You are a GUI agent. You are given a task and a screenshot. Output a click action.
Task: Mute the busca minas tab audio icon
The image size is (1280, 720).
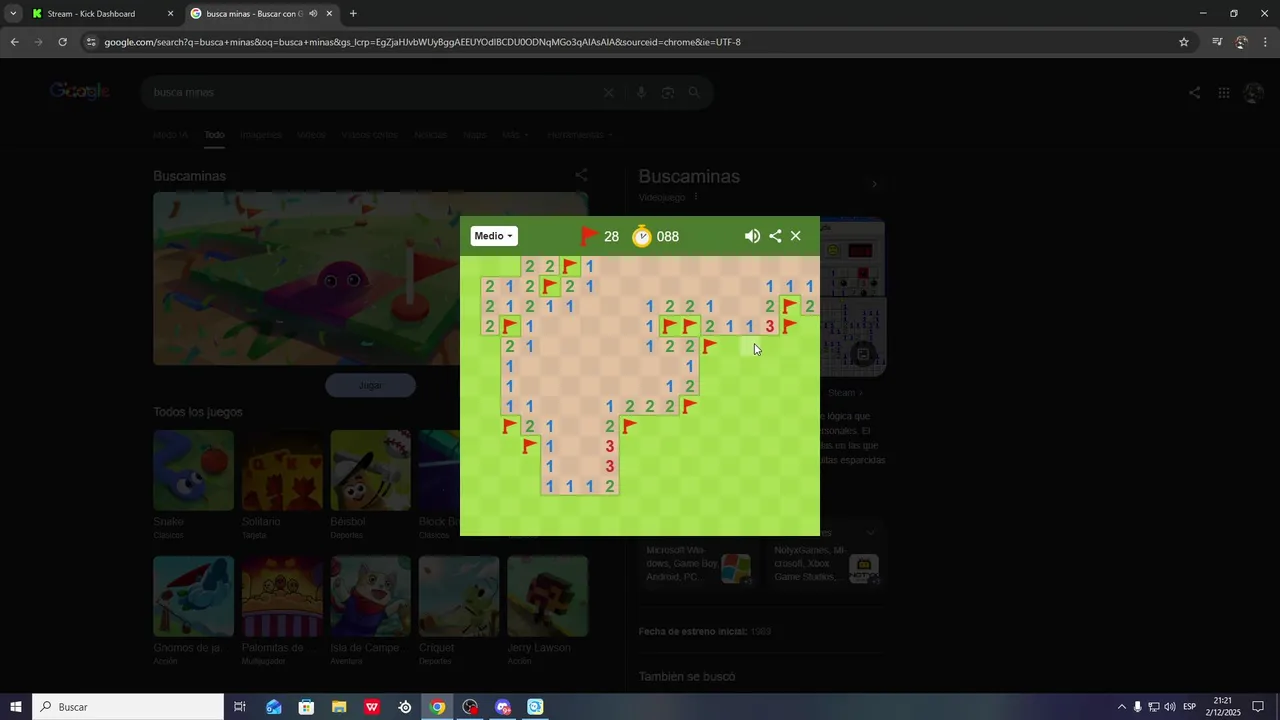click(x=313, y=14)
